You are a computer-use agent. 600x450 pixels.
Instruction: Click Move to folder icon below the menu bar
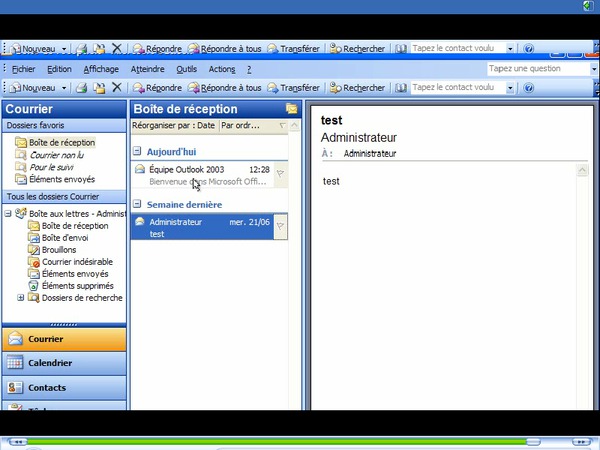(99, 88)
